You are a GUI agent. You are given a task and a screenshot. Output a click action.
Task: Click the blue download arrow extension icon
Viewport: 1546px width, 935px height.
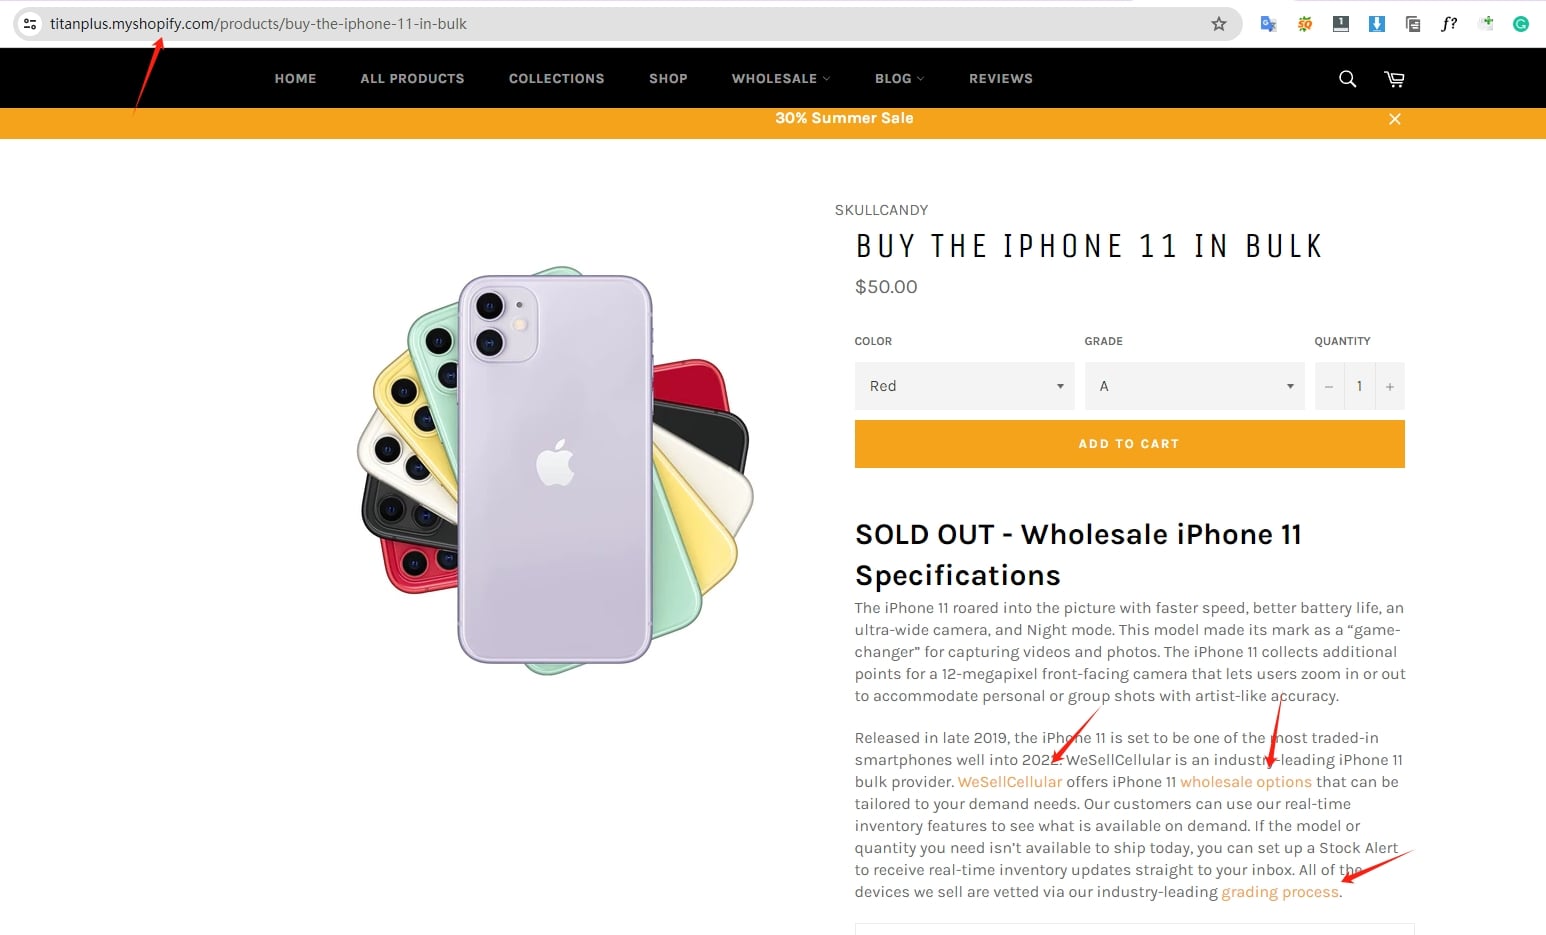coord(1377,24)
